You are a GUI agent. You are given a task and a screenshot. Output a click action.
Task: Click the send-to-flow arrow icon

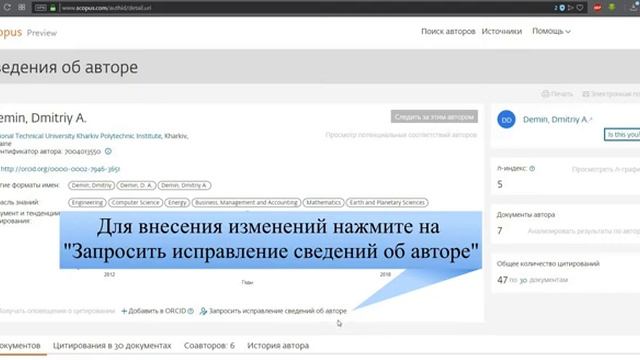coord(571,8)
